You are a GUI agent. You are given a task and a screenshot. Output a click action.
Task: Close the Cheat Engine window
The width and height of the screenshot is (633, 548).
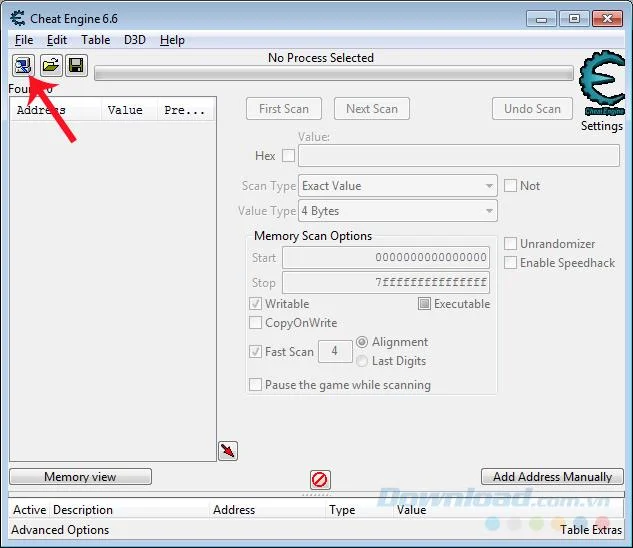[x=607, y=19]
